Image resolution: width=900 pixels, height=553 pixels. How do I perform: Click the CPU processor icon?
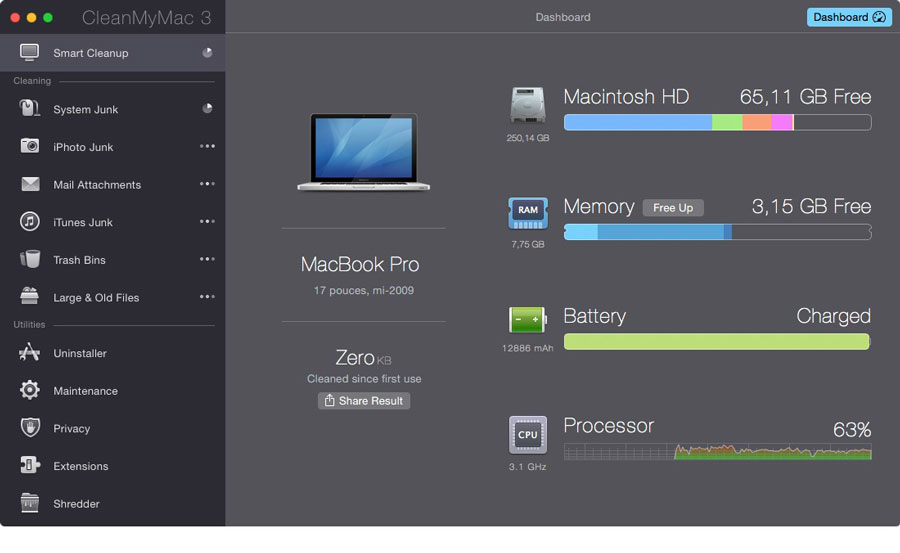(x=527, y=435)
